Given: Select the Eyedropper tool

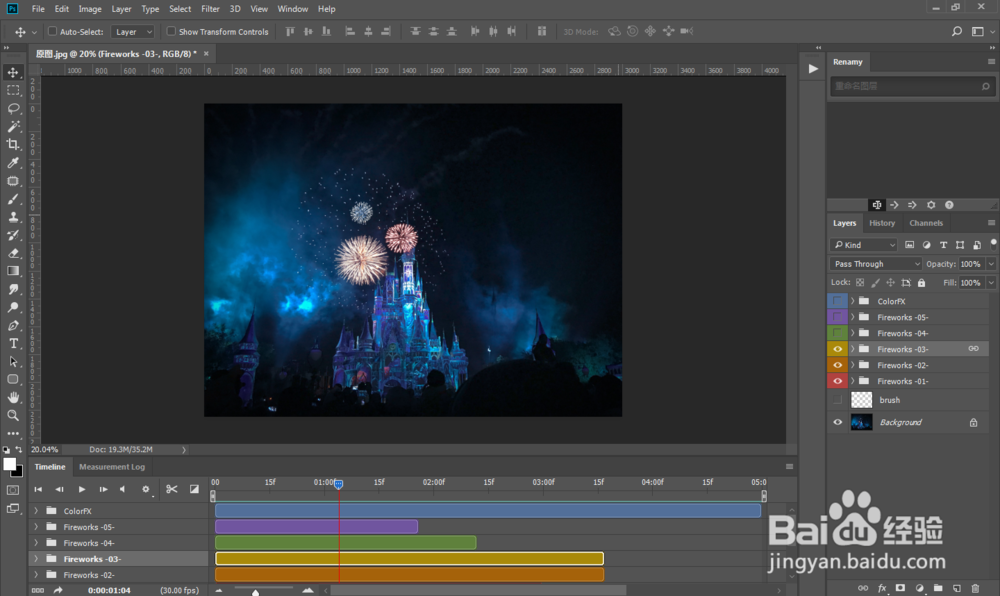Looking at the screenshot, I should (13, 163).
